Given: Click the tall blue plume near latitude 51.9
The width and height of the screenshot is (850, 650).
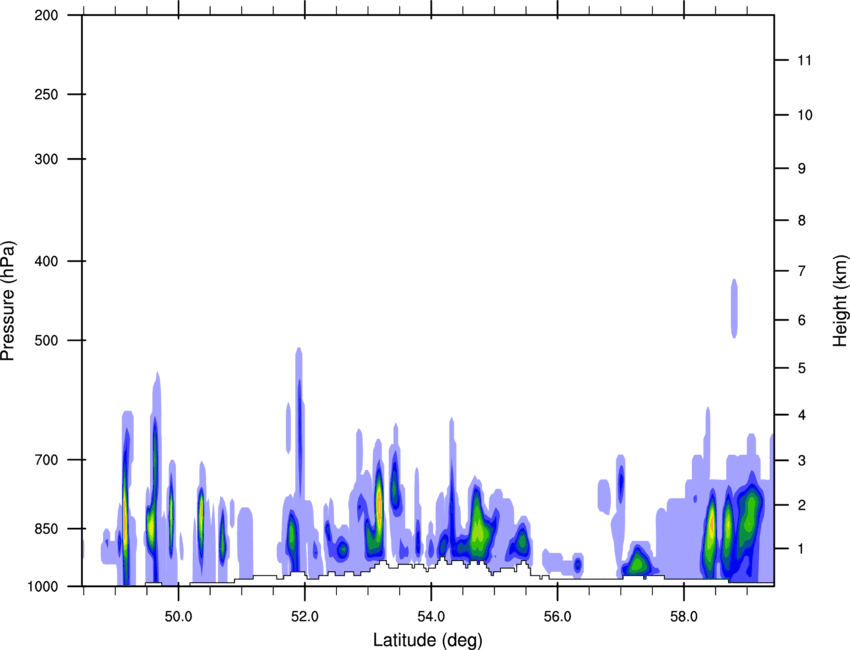Looking at the screenshot, I should [x=299, y=423].
